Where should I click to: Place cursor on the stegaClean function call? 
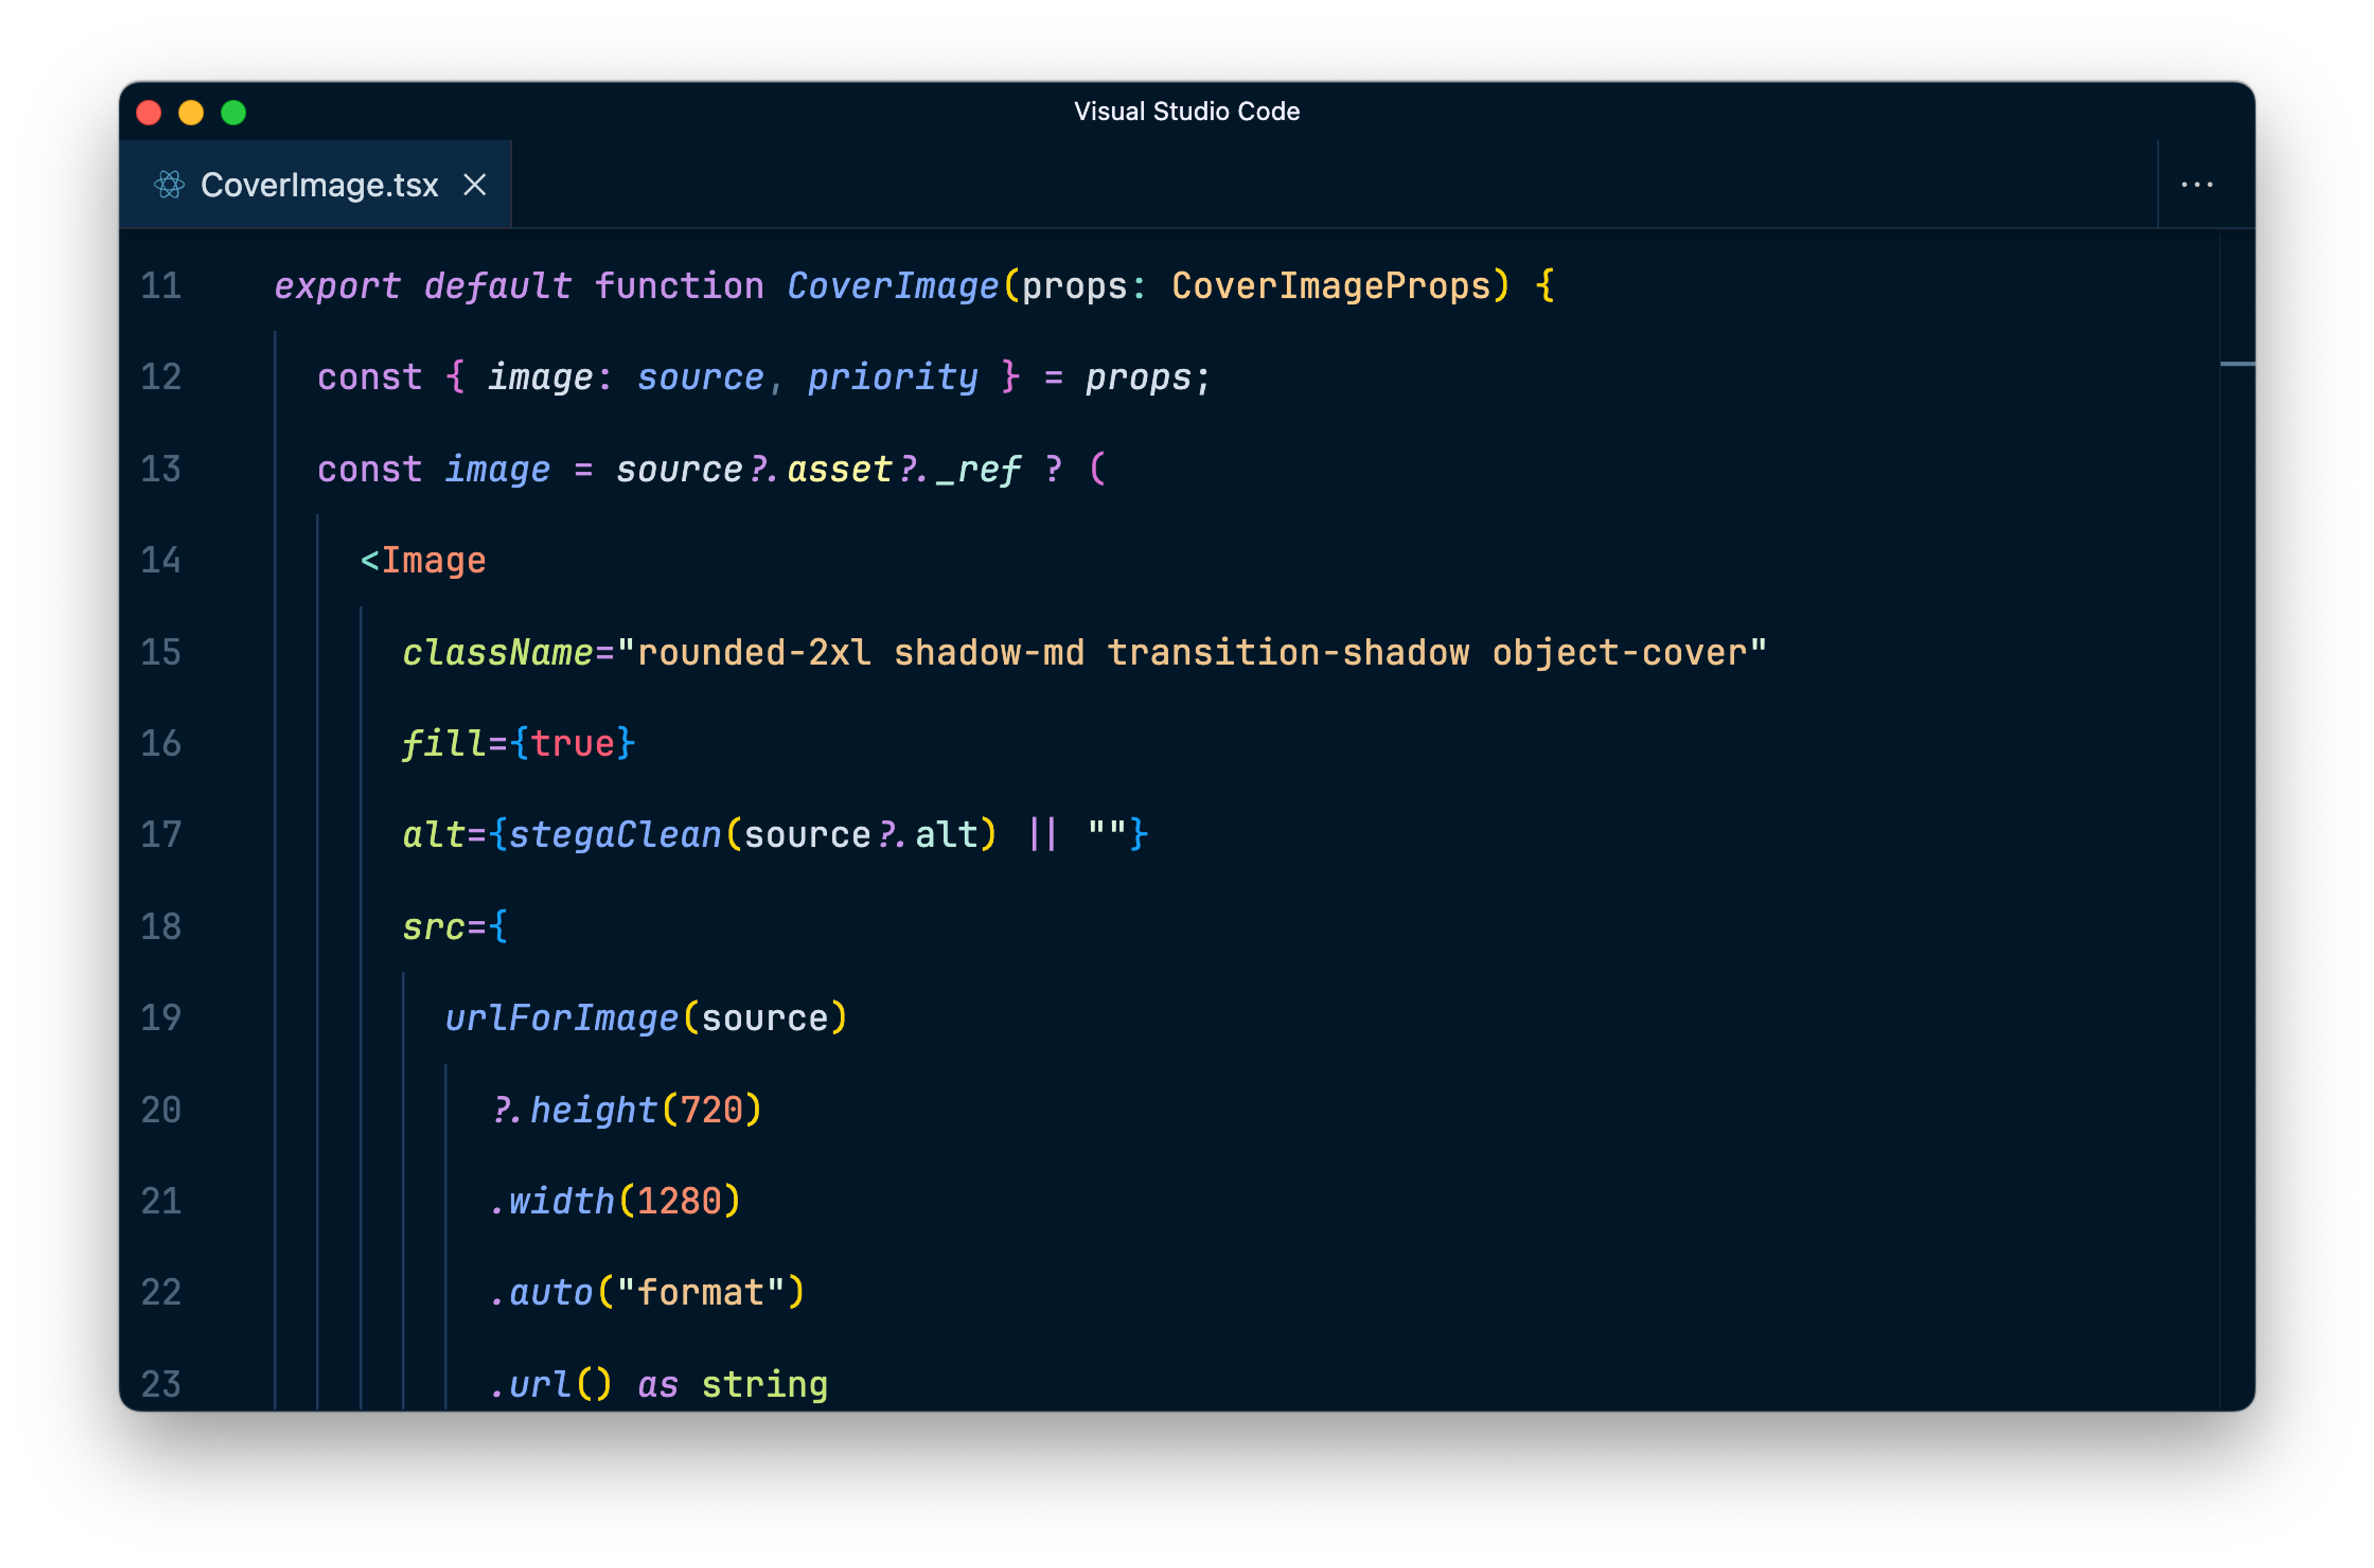(x=614, y=835)
